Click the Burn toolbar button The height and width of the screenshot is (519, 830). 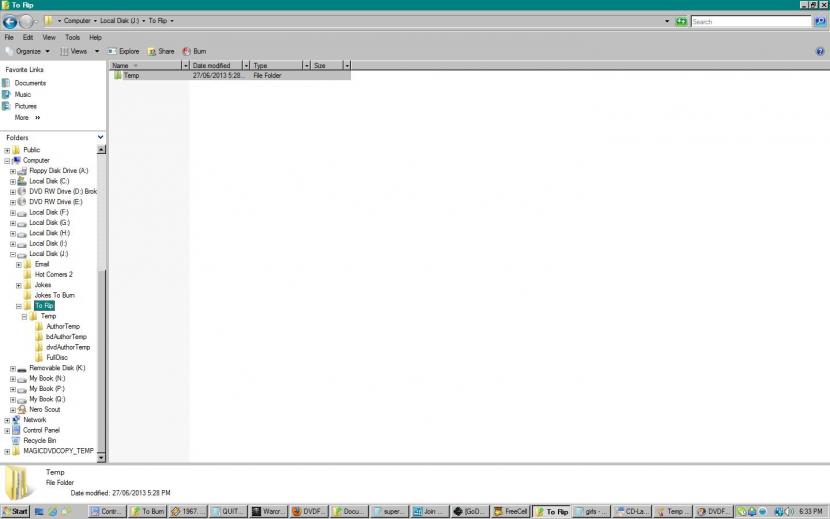coord(194,51)
